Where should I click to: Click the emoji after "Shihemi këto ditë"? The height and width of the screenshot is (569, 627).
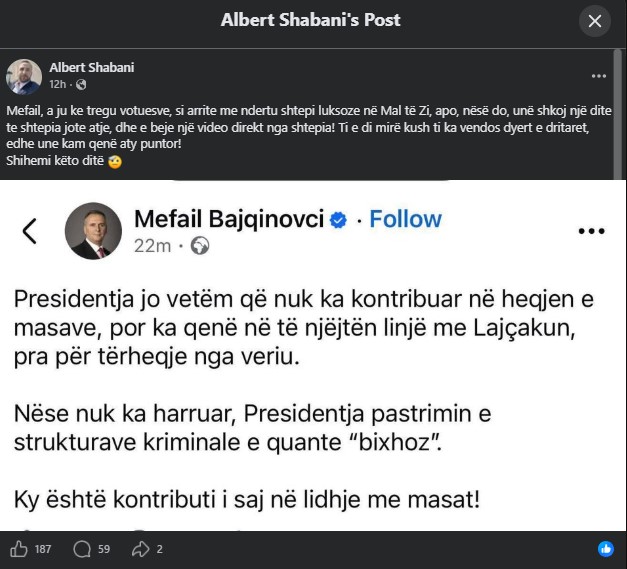click(x=115, y=162)
